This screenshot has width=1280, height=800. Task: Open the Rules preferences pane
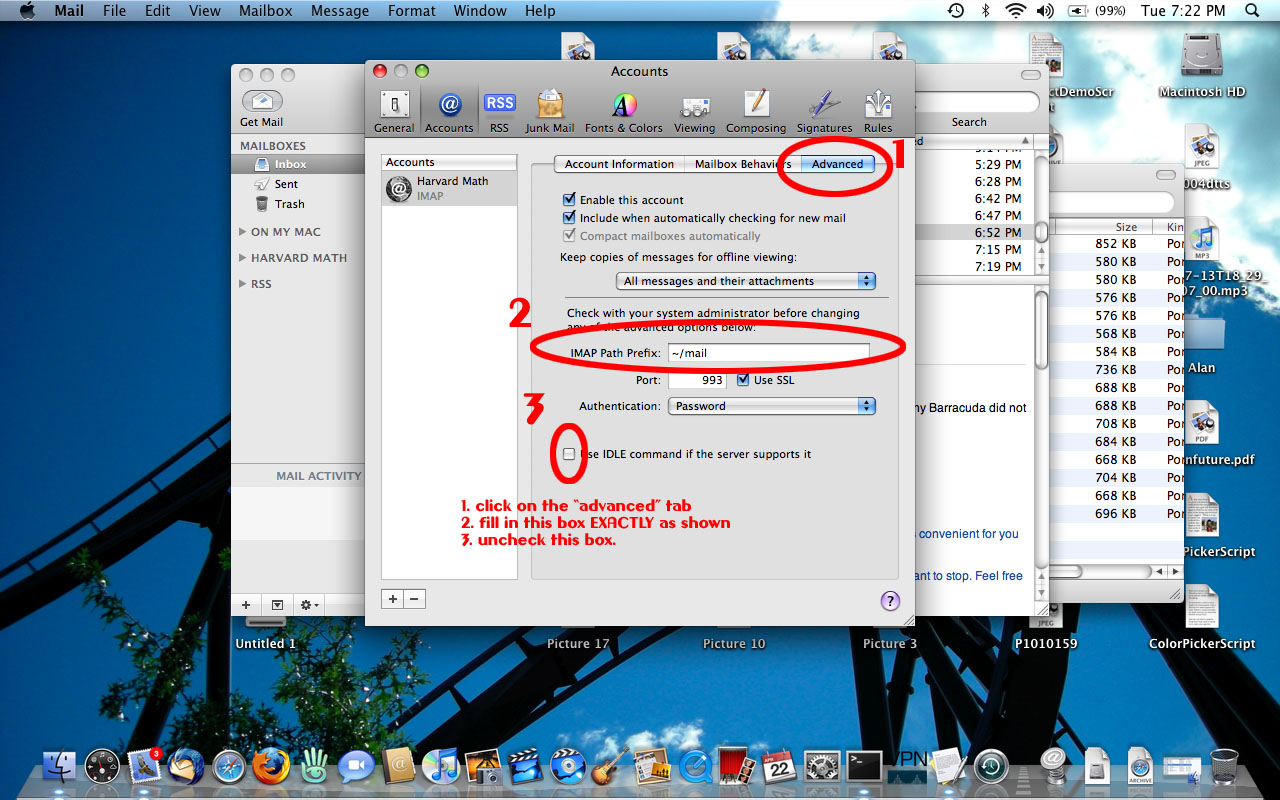(x=878, y=110)
